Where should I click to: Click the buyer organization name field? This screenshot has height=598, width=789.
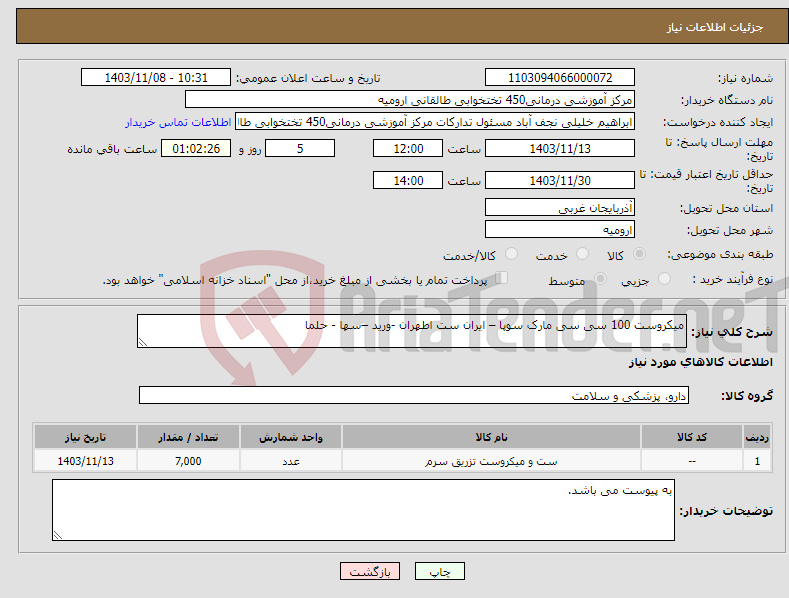(410, 100)
